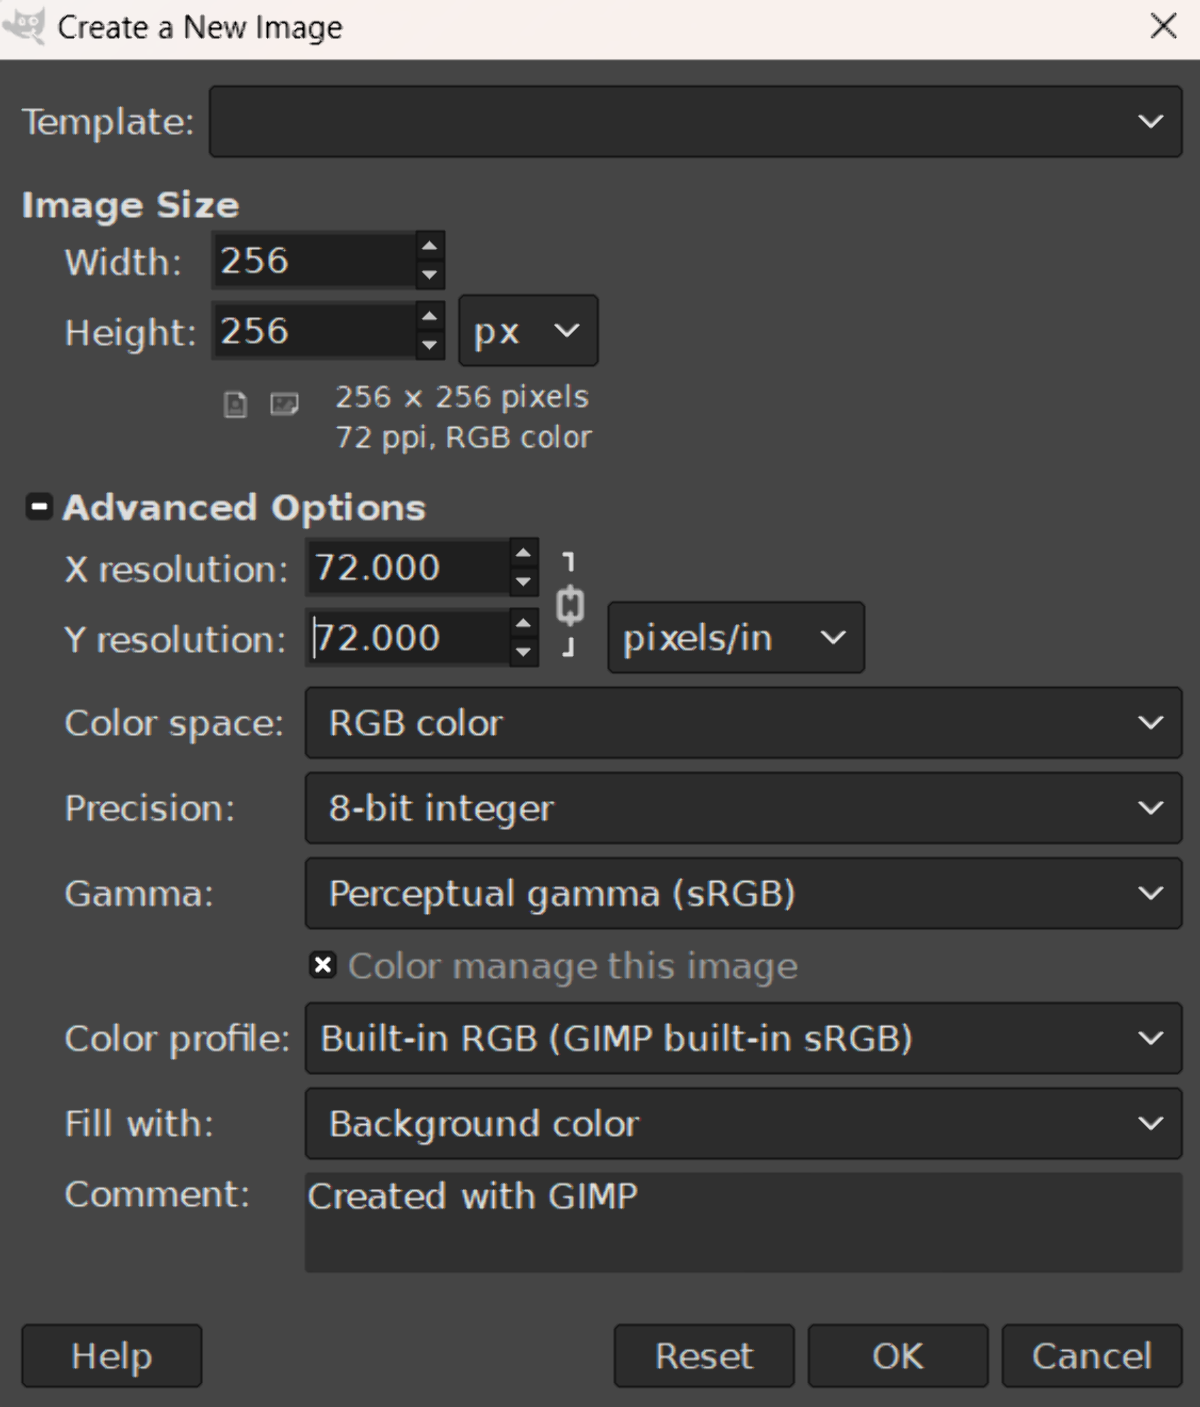Collapse the Advanced Options section
The width and height of the screenshot is (1200, 1407).
click(39, 508)
